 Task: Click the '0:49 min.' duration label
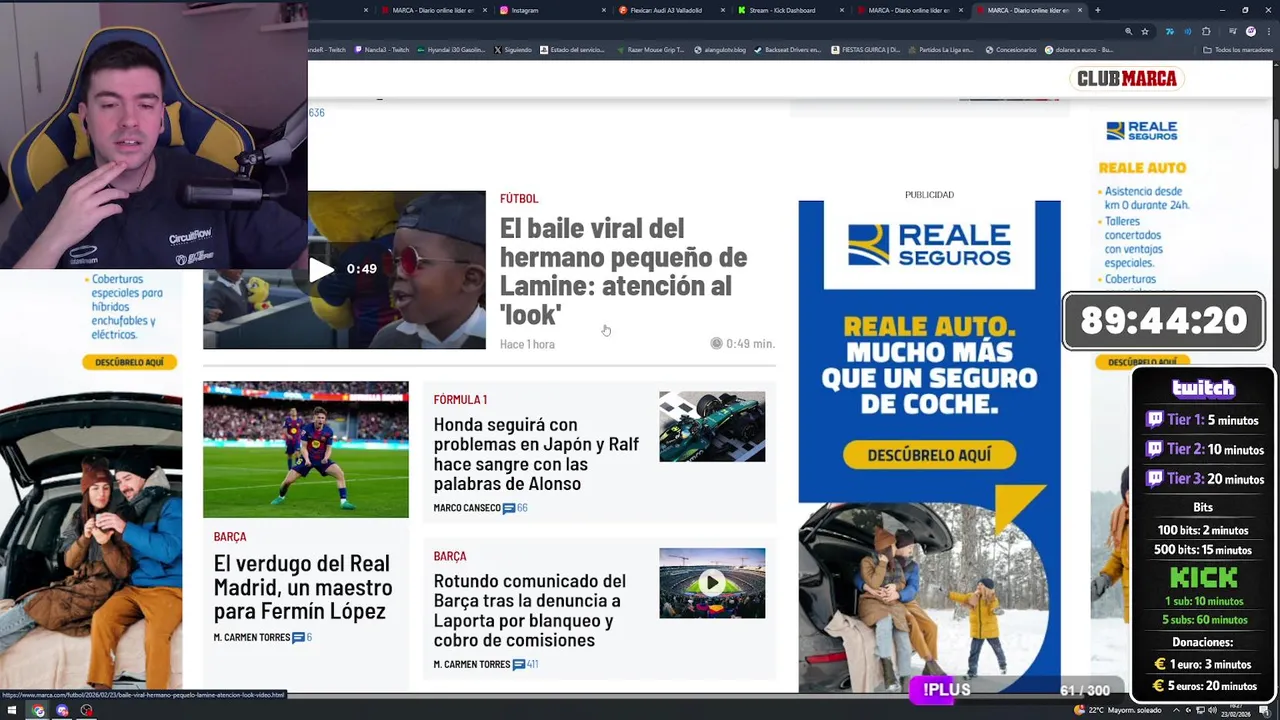[x=742, y=343]
